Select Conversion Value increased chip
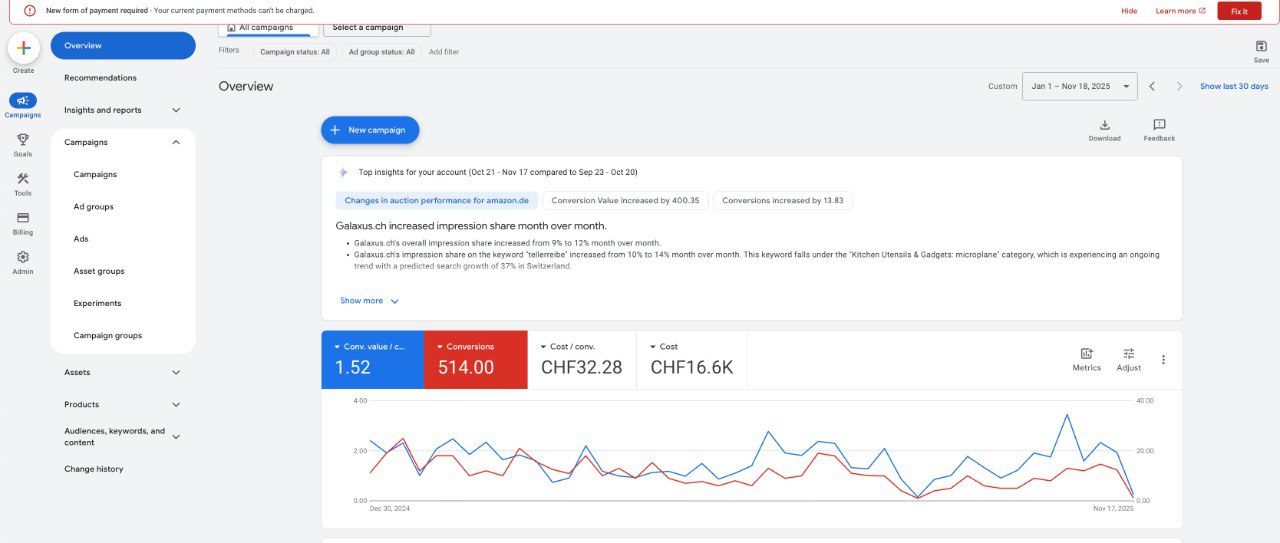 point(625,200)
